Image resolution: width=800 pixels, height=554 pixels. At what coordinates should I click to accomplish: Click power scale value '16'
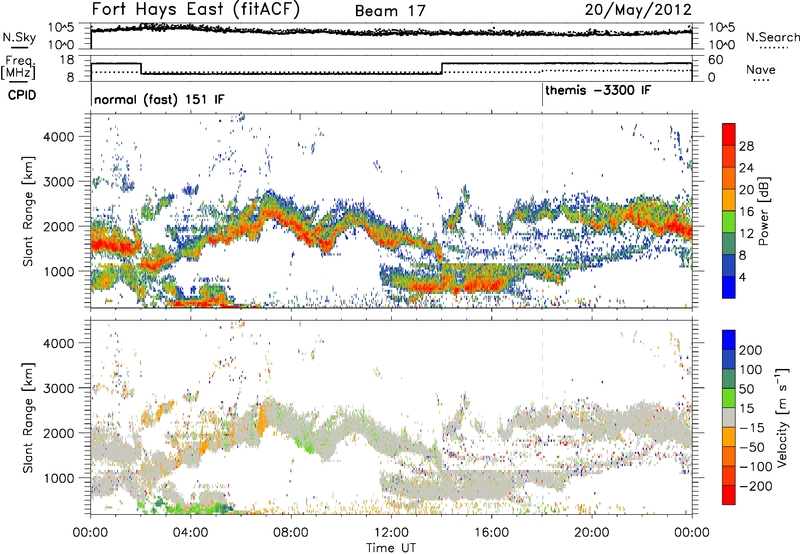click(746, 212)
